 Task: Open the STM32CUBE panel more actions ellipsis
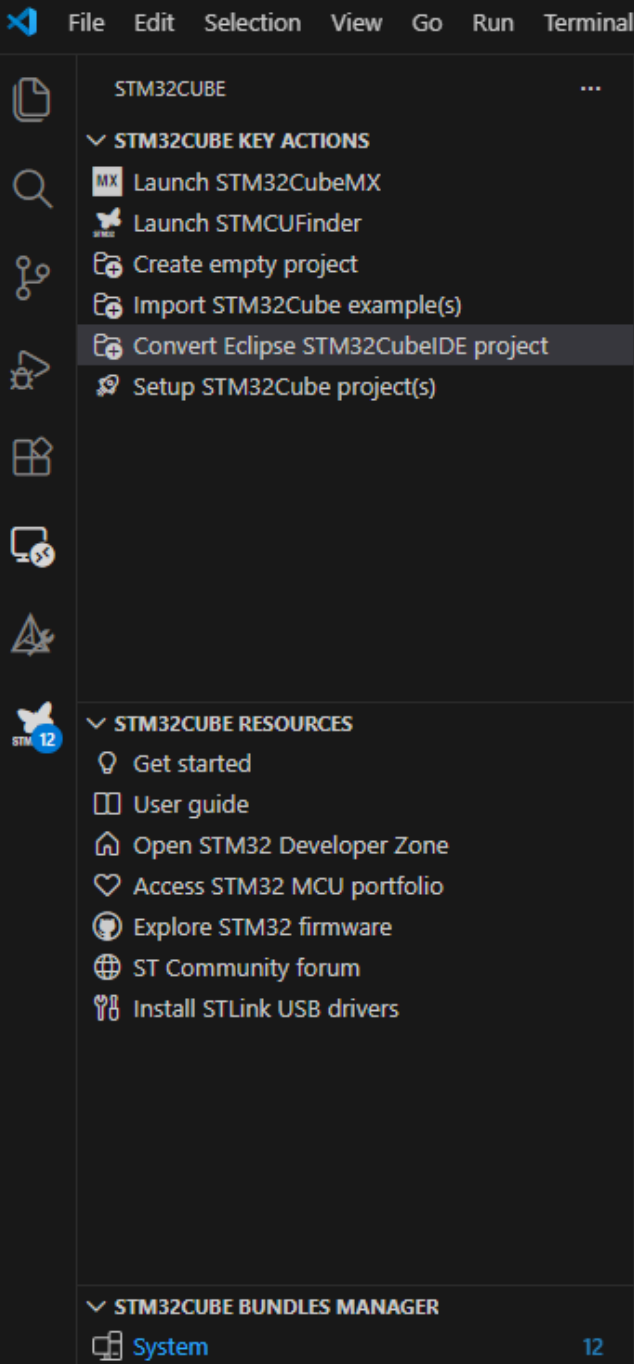click(x=591, y=89)
